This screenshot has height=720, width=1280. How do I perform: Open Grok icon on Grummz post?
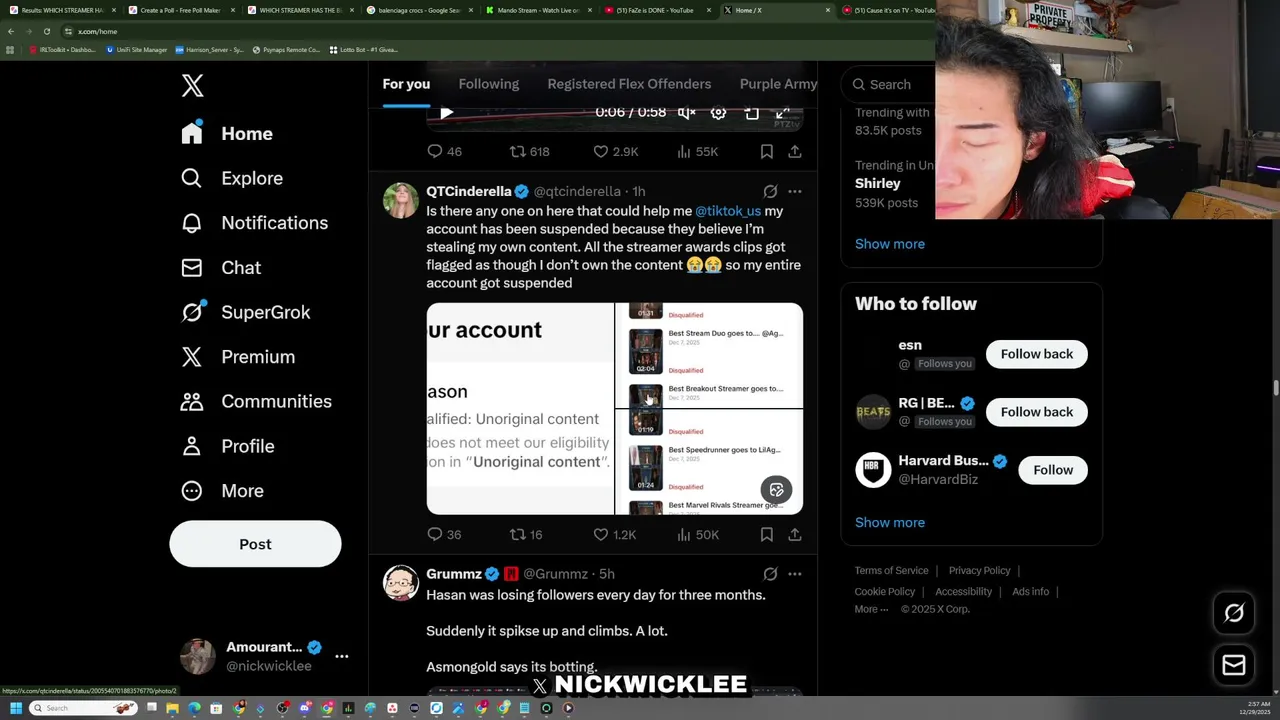click(x=770, y=574)
